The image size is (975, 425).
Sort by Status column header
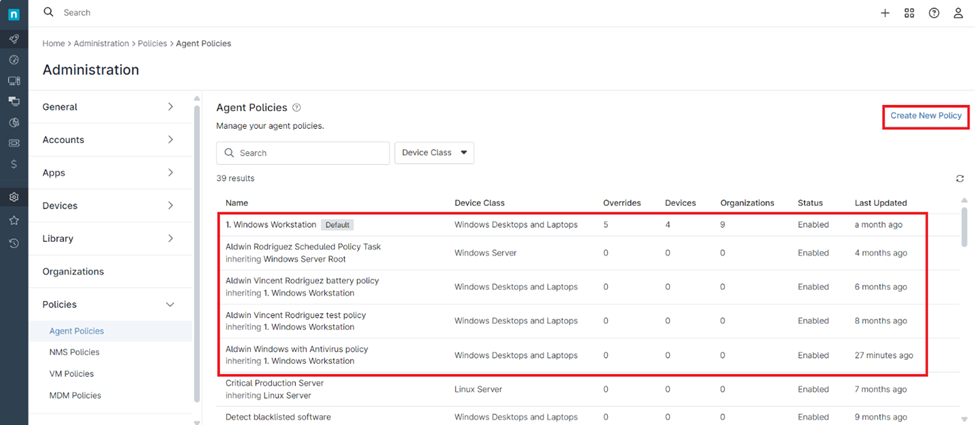tap(810, 203)
